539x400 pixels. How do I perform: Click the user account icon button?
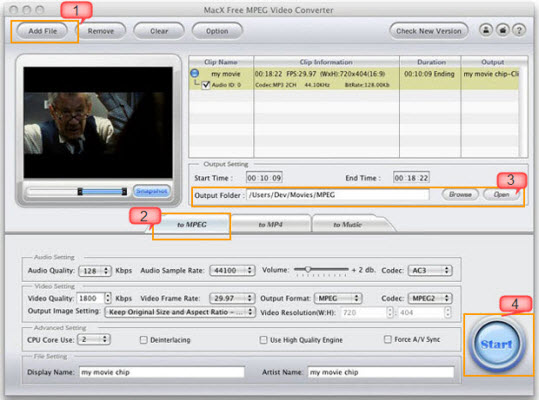(486, 30)
